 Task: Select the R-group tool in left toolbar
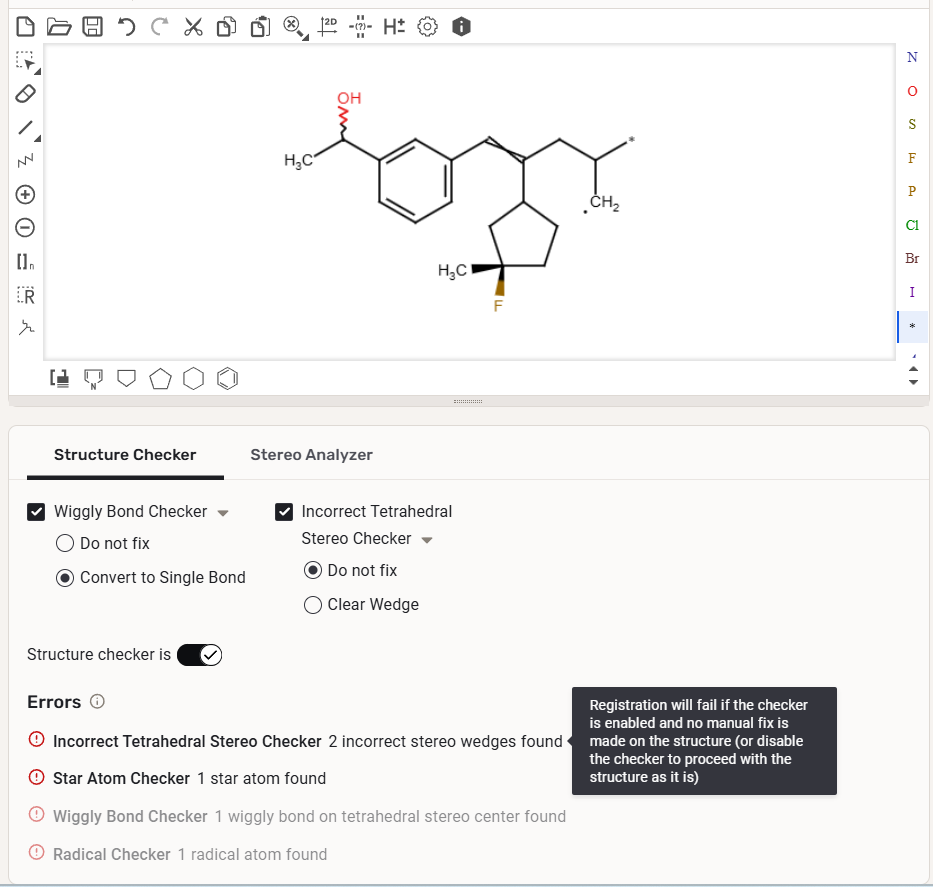point(25,296)
